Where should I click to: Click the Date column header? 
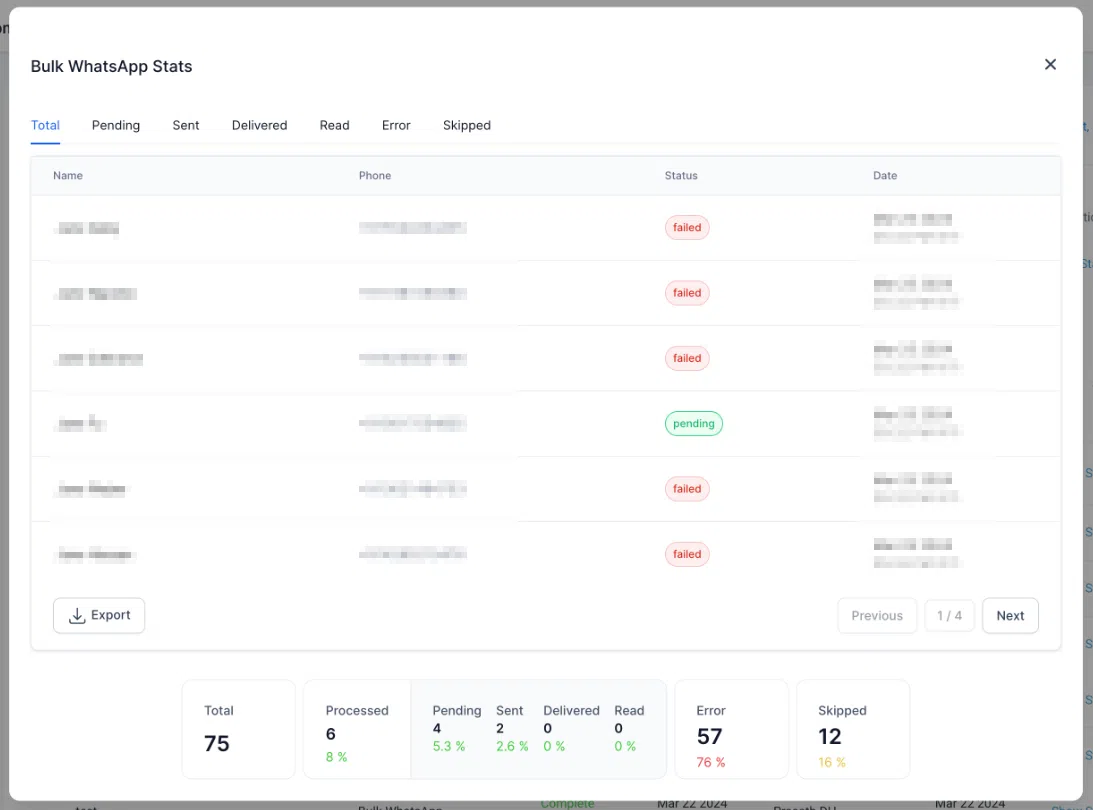tap(885, 176)
